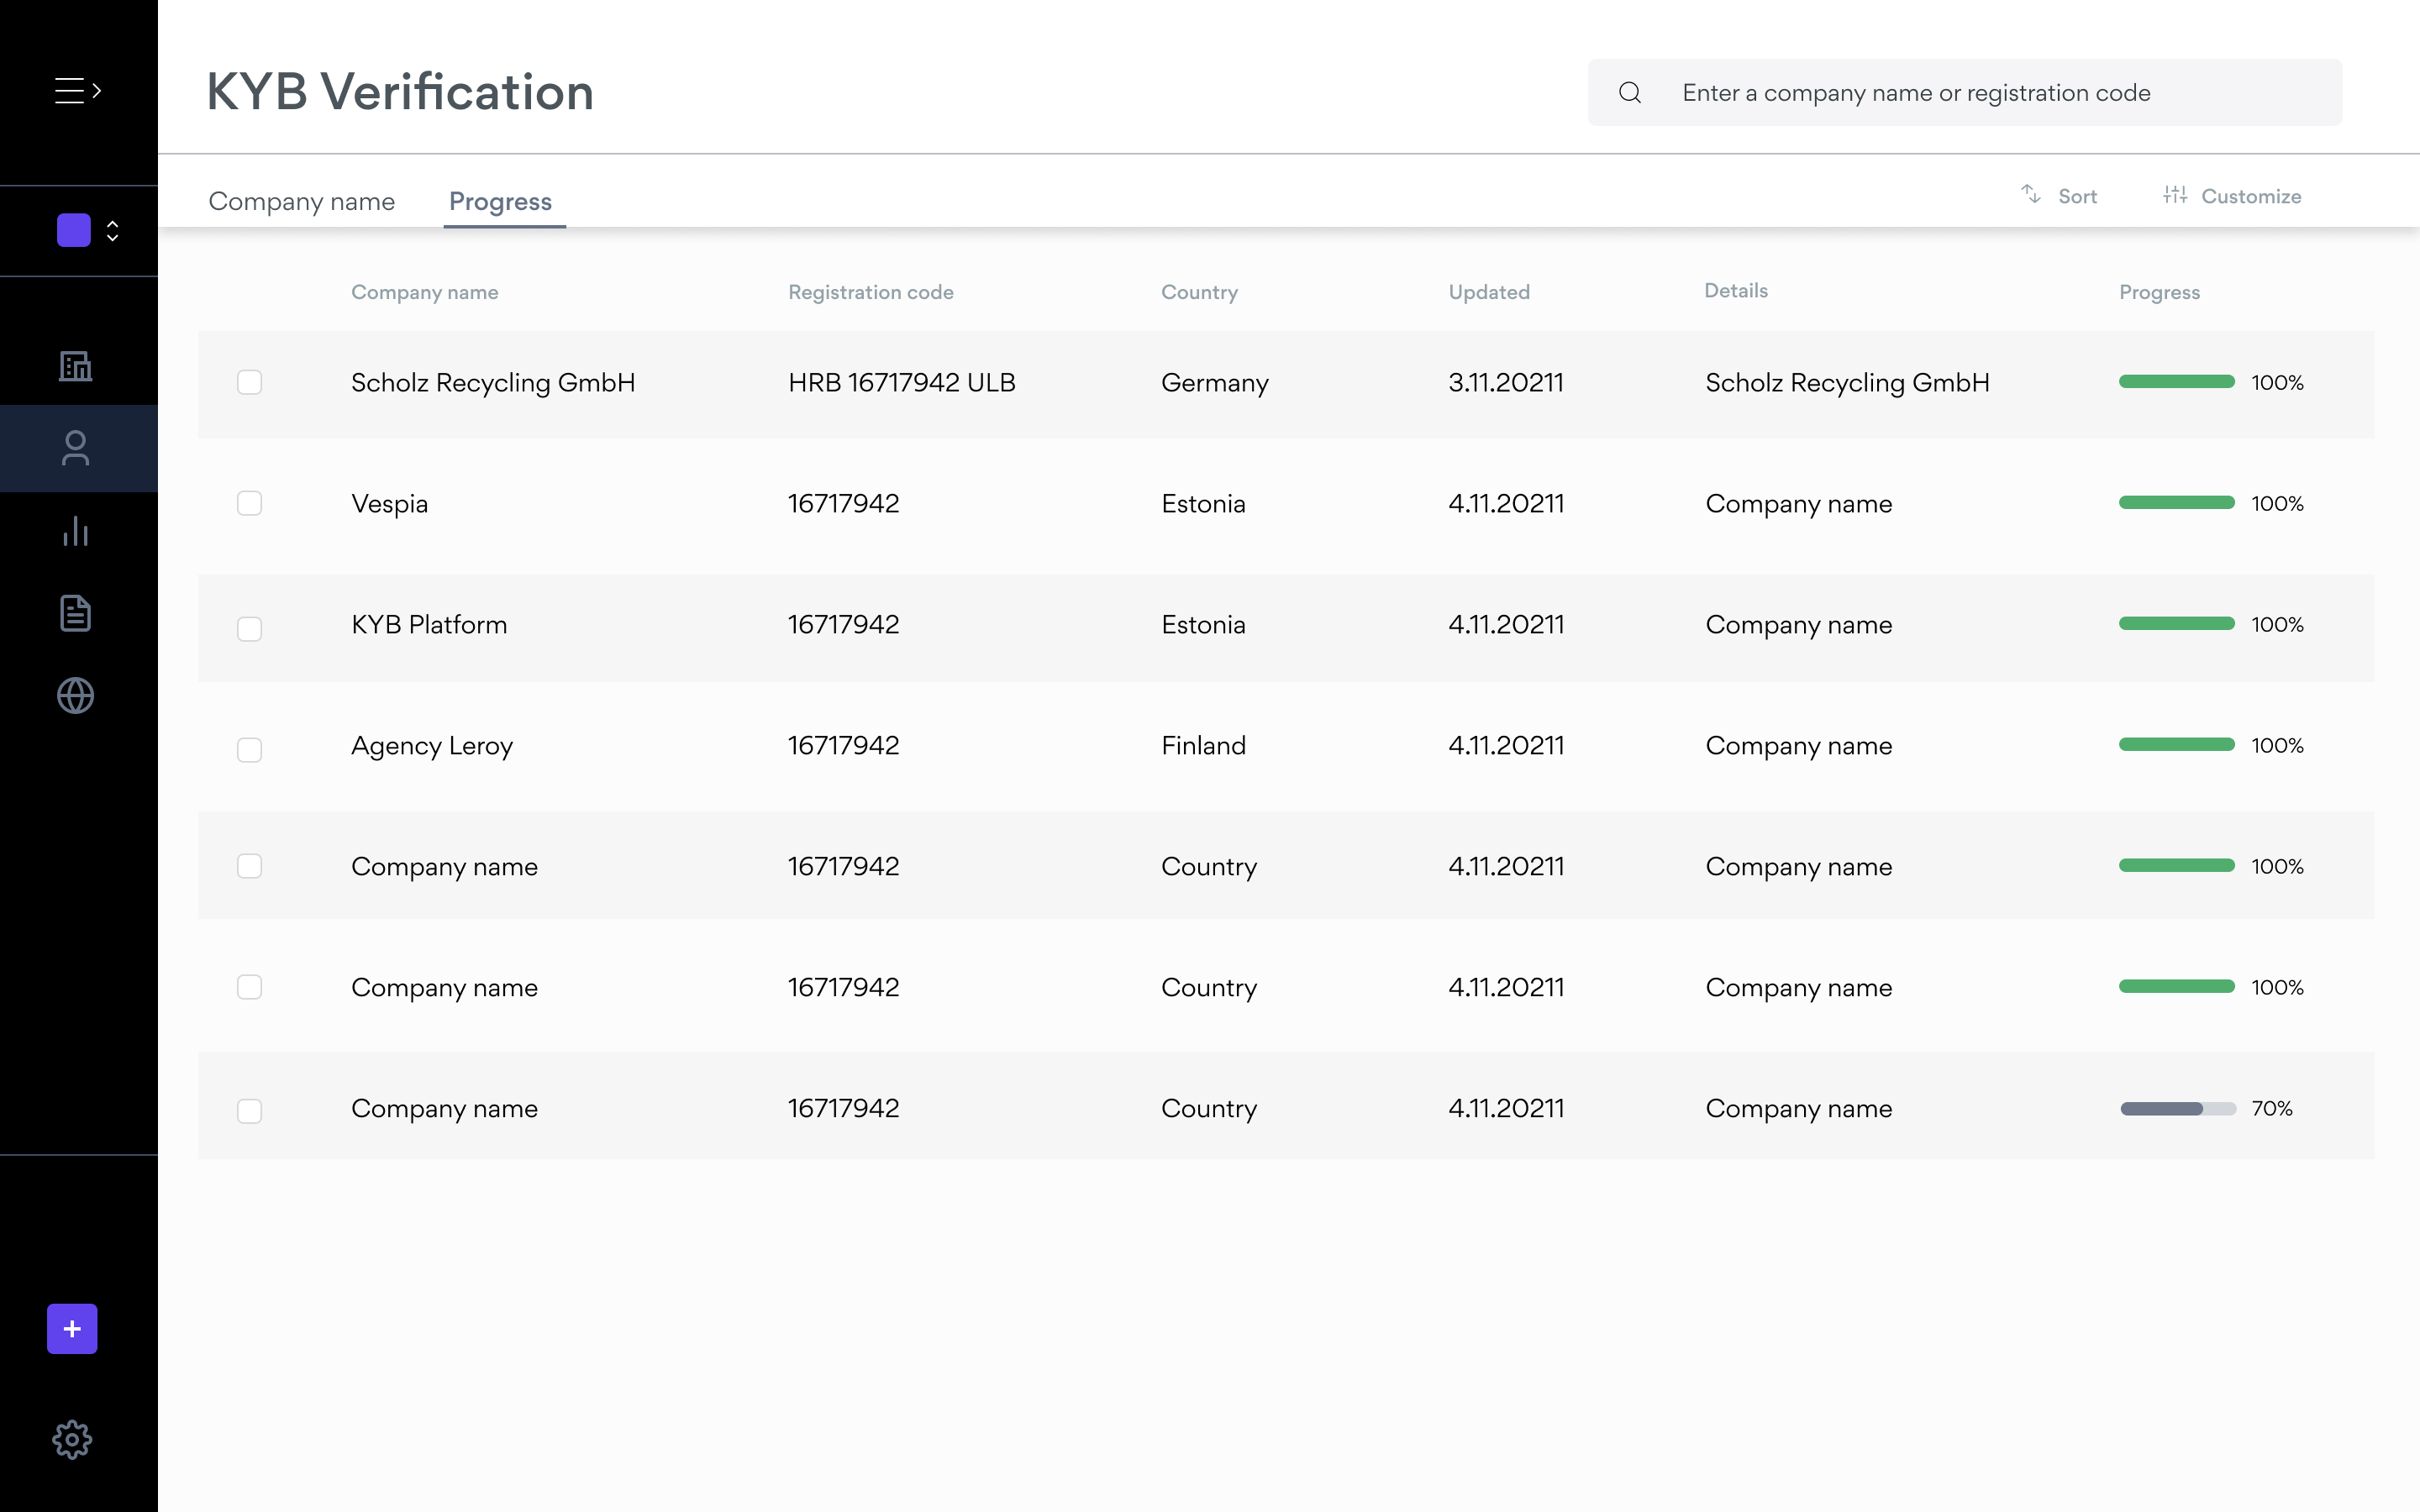Open the documents file icon
The width and height of the screenshot is (2420, 1512).
76,613
